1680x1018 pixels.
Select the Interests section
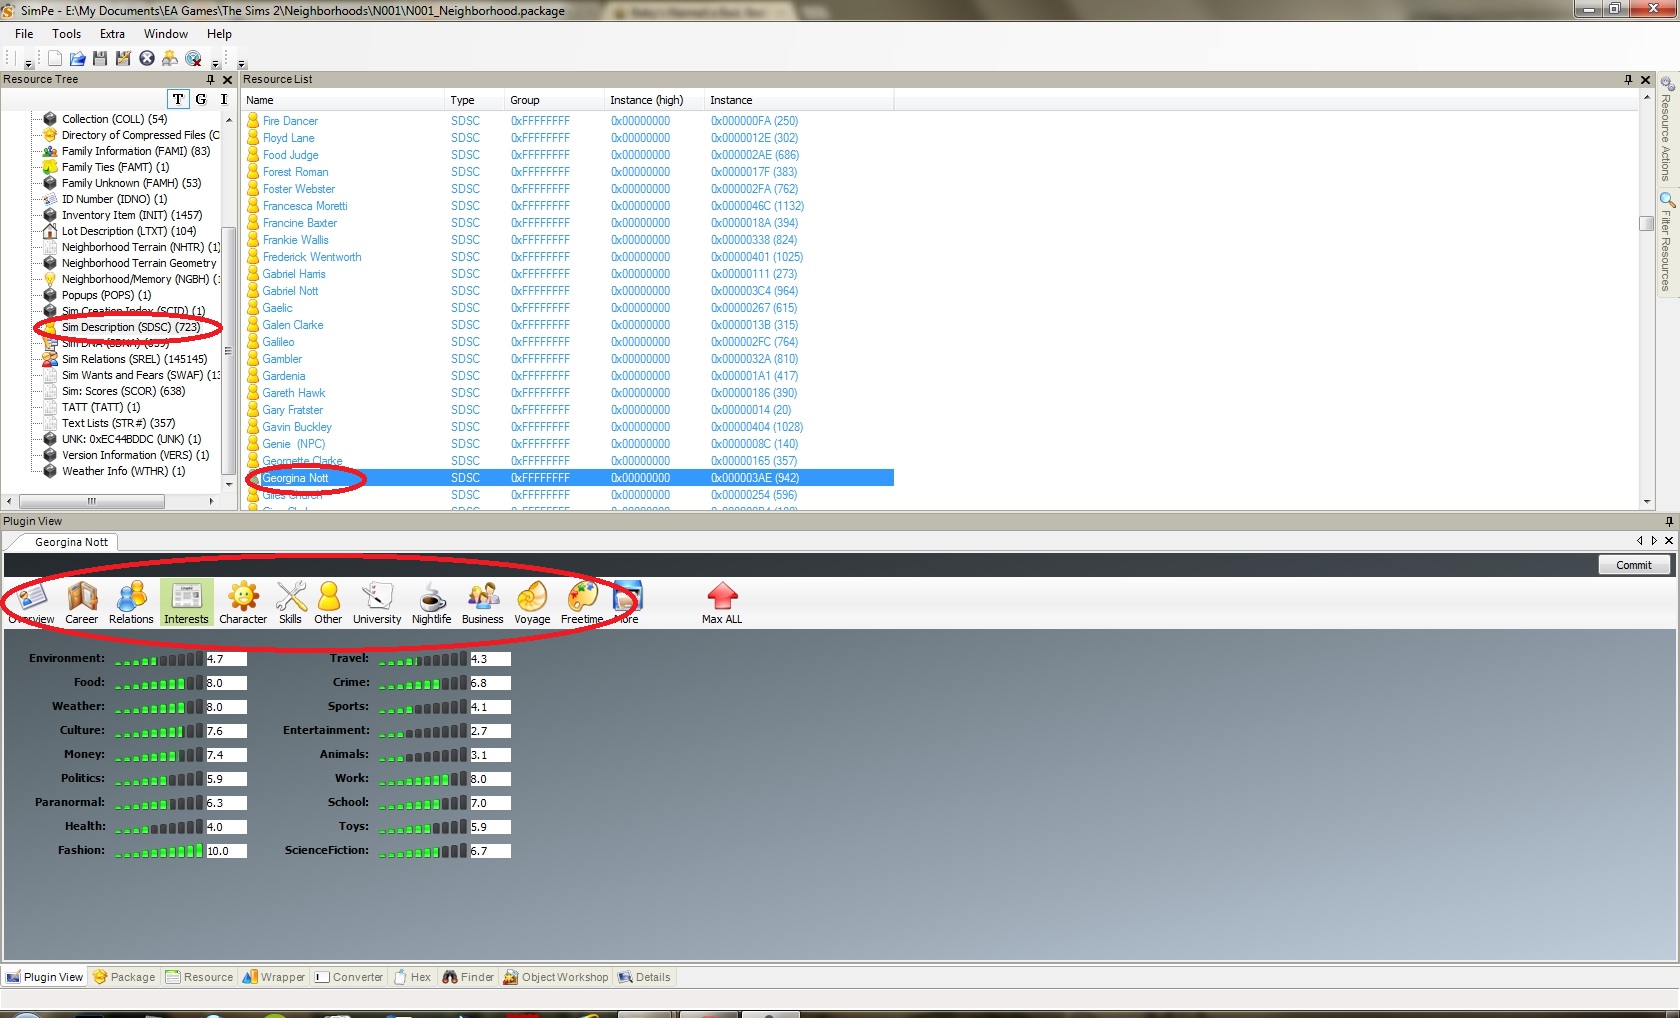tap(186, 604)
